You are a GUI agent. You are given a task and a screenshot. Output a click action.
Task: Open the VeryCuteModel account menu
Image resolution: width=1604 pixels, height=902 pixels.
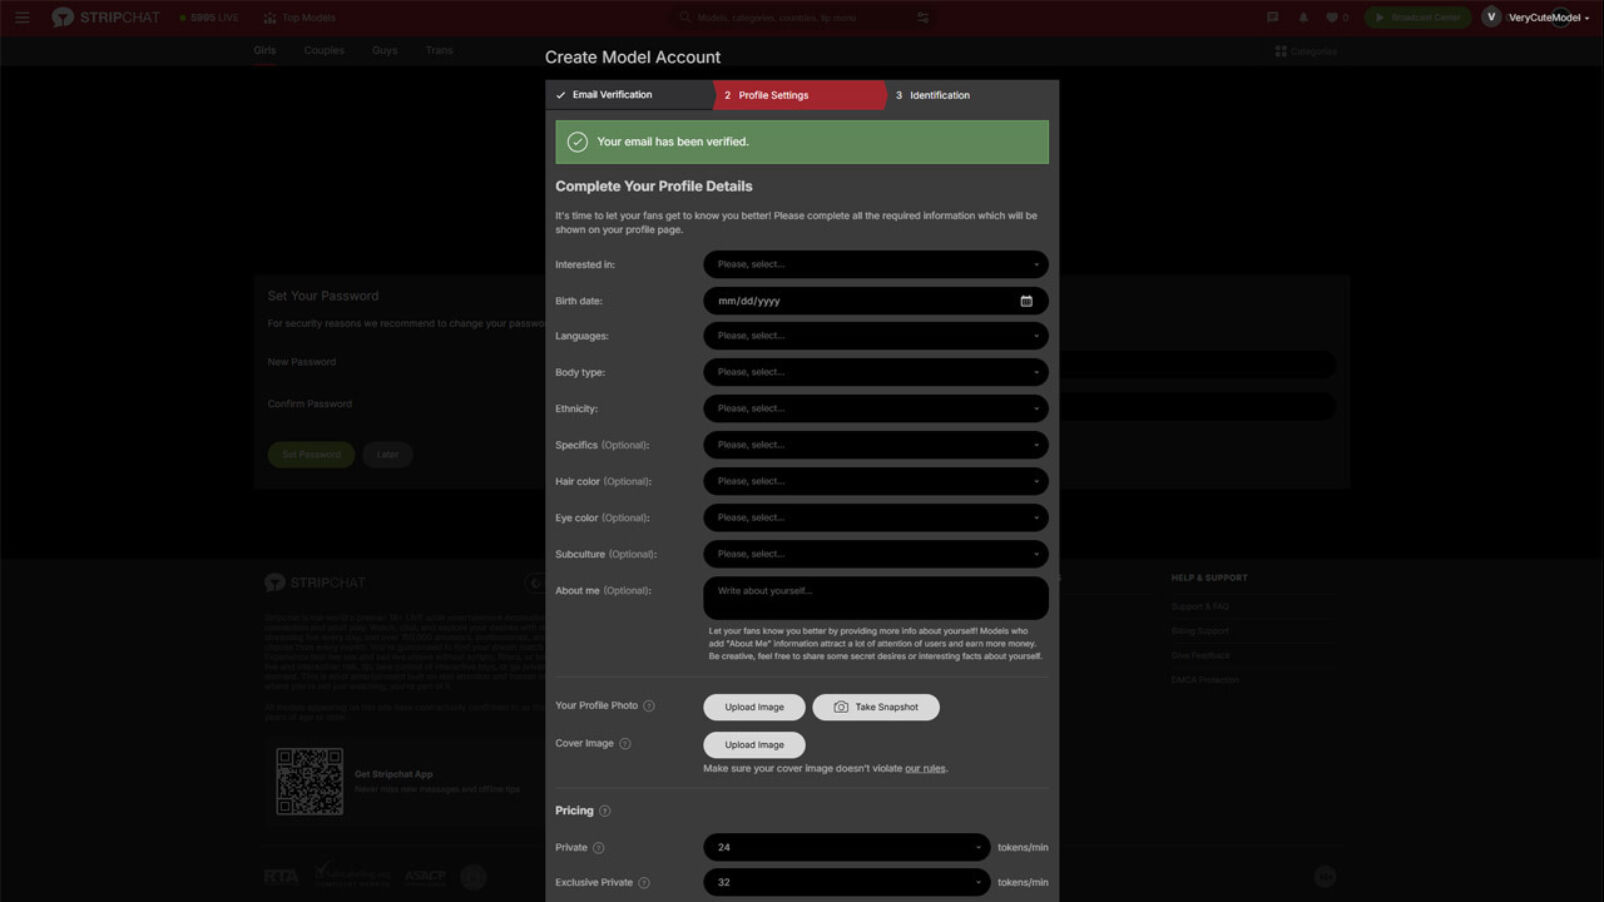[1546, 17]
